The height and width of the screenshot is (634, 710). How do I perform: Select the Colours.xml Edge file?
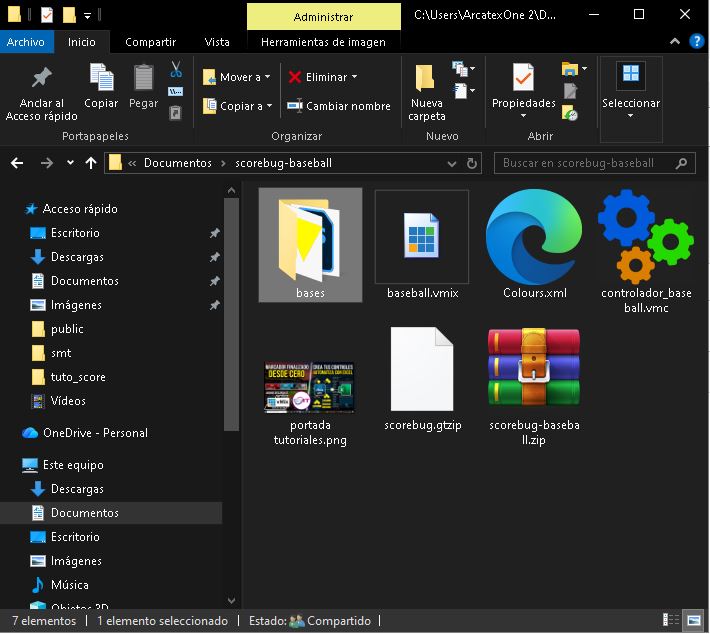tap(534, 245)
